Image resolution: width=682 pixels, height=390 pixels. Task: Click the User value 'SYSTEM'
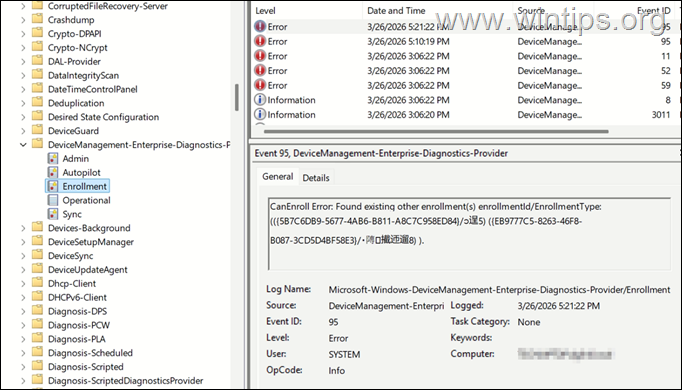click(x=344, y=355)
